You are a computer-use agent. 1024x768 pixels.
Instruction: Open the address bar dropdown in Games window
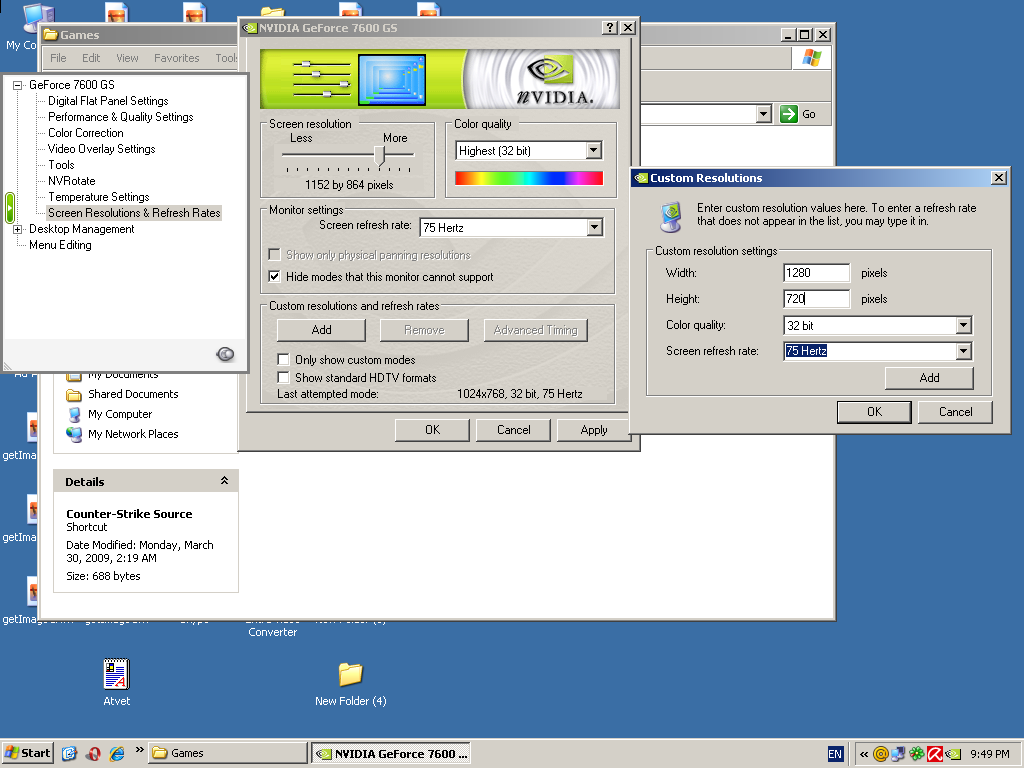[x=763, y=114]
